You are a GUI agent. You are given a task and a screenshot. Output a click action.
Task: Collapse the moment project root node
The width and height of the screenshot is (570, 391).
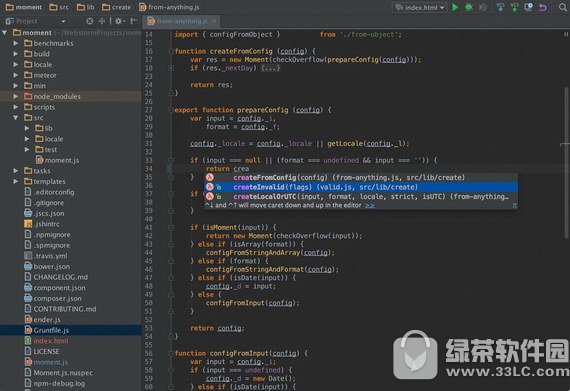click(x=5, y=33)
